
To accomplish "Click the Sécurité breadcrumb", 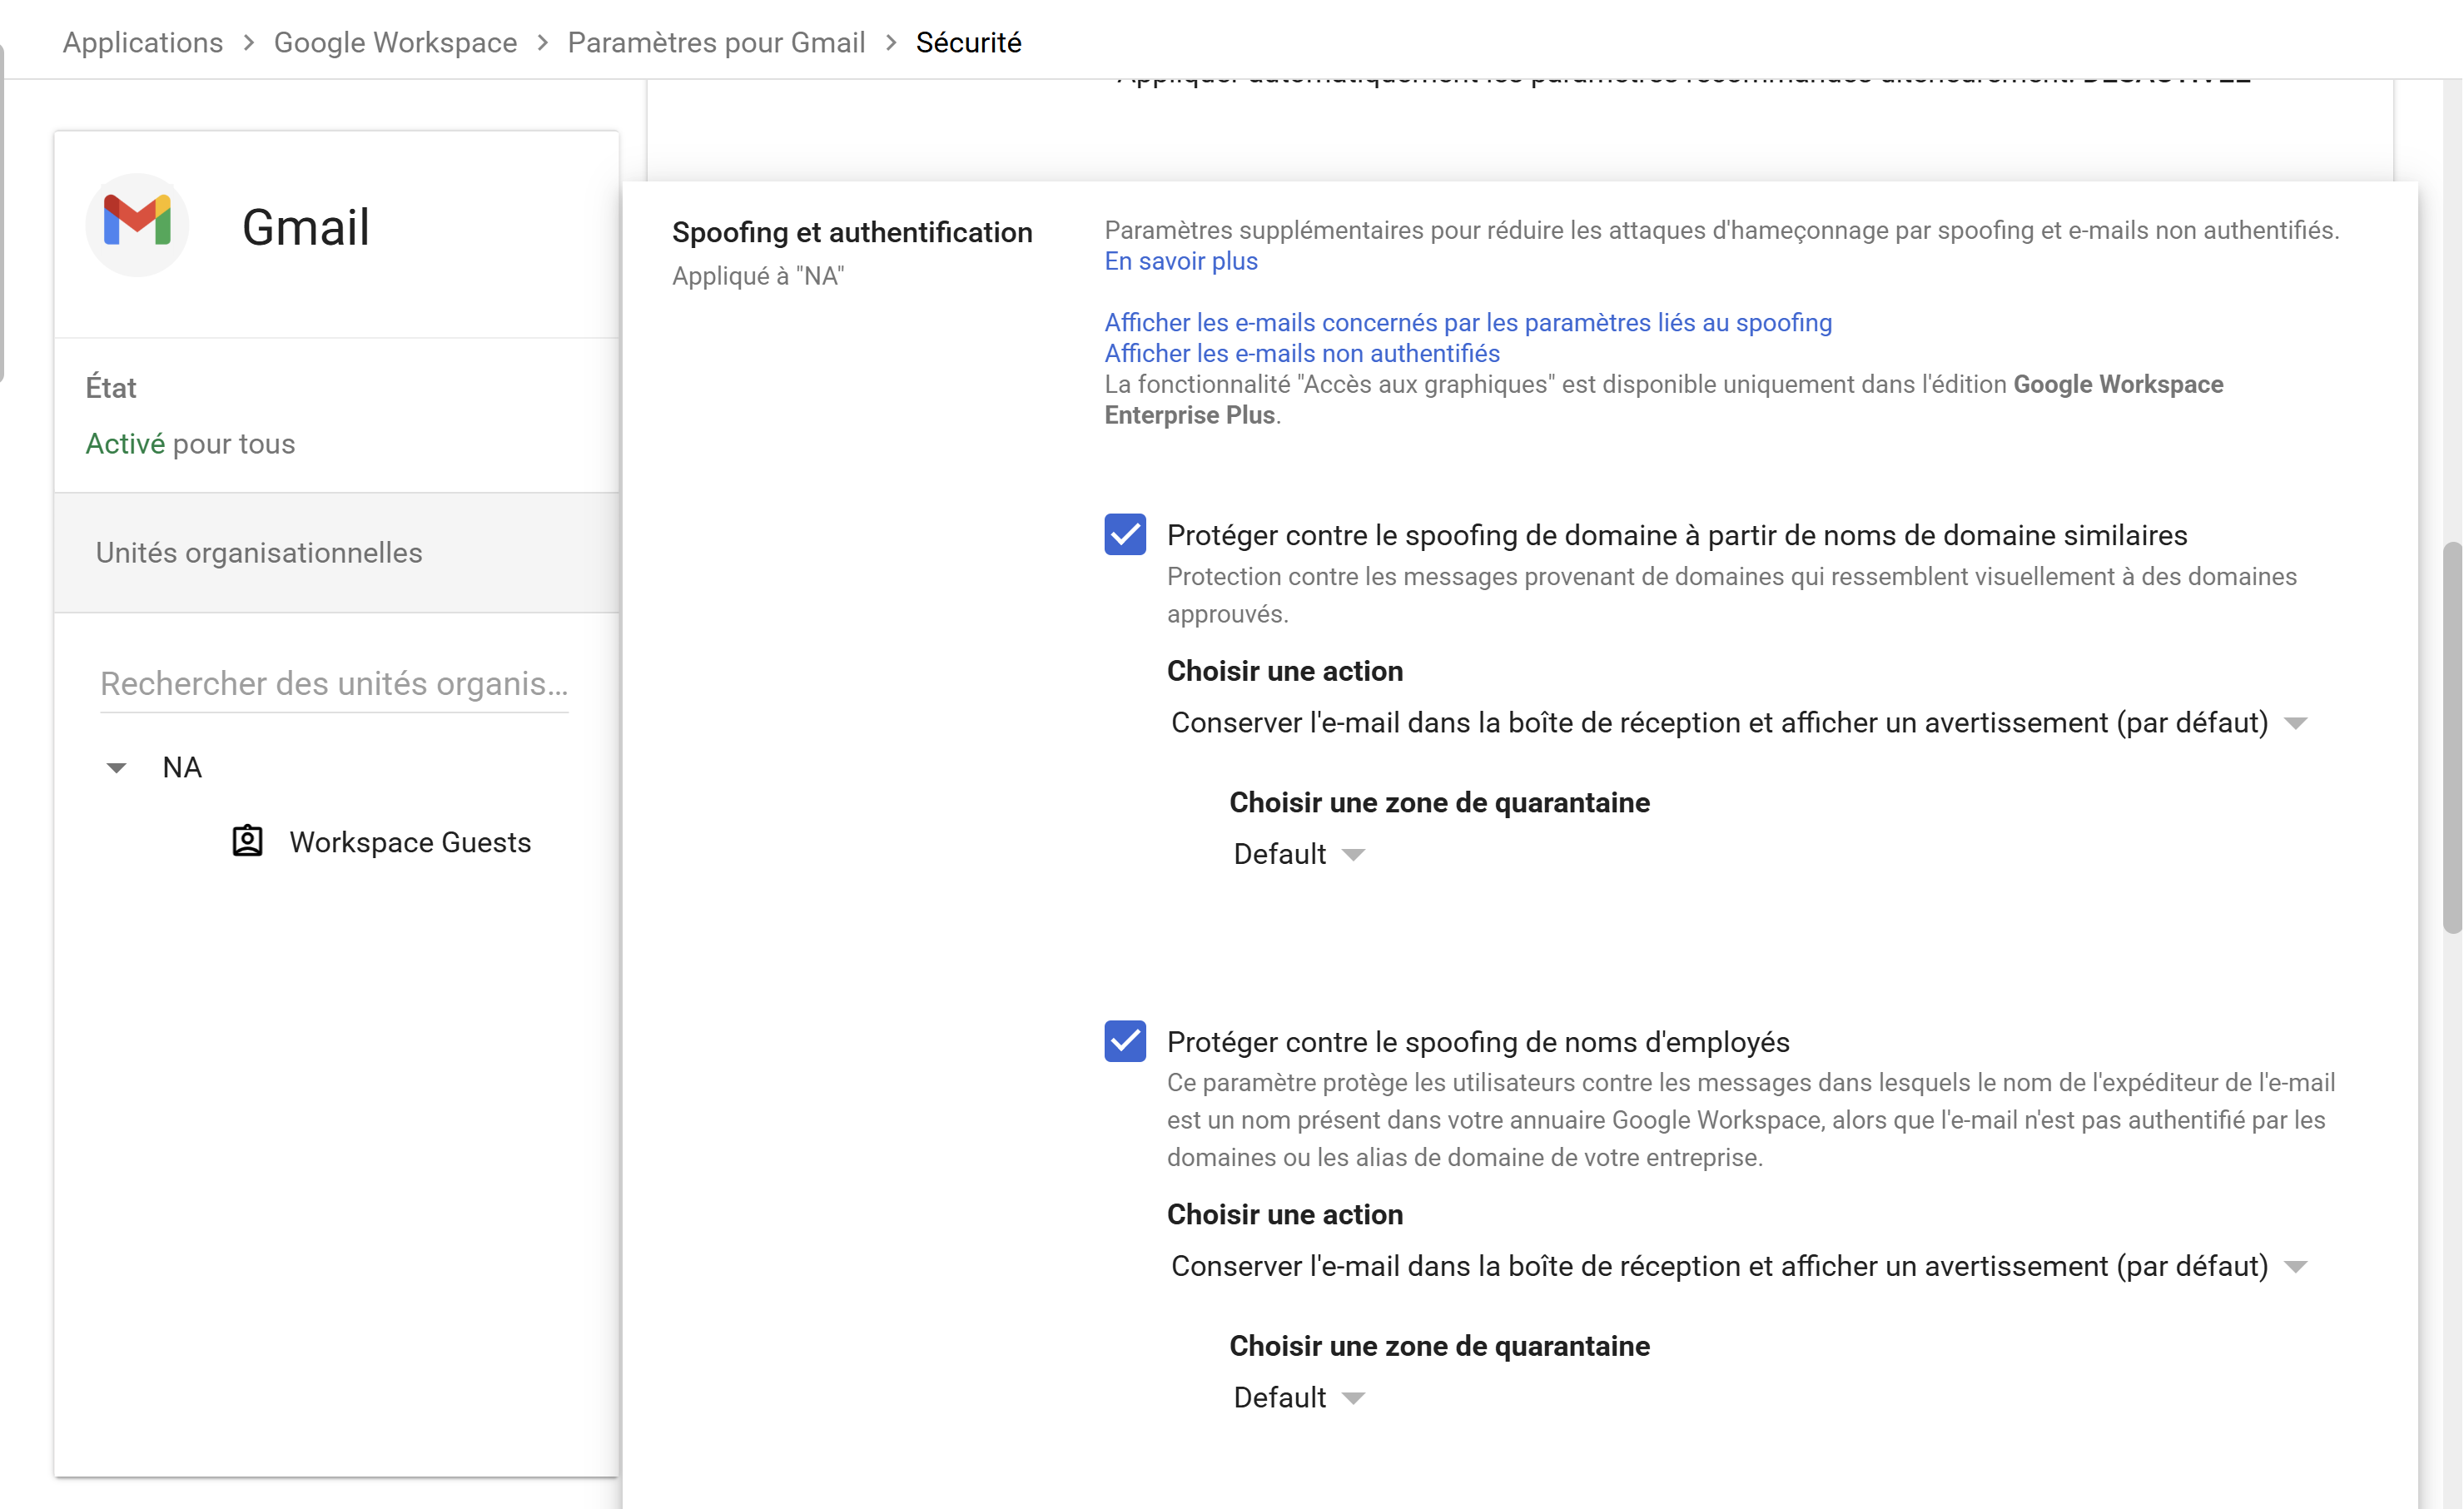I will tap(968, 43).
